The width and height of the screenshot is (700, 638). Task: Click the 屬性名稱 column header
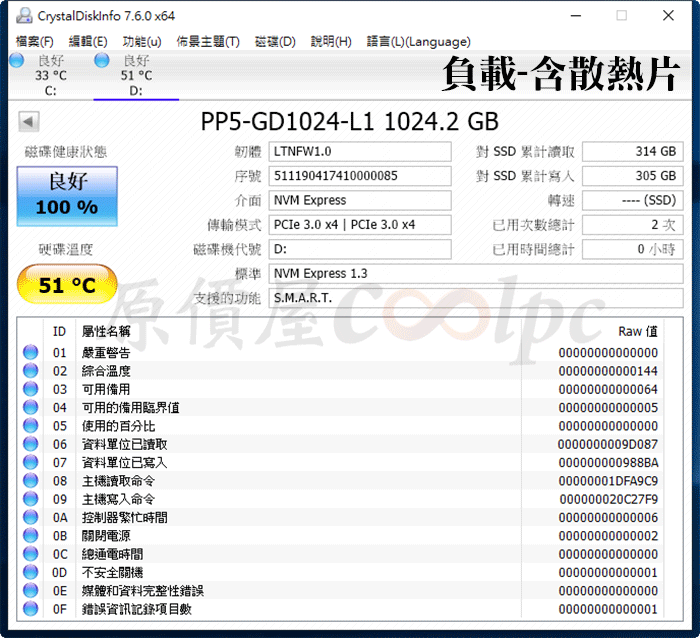106,331
